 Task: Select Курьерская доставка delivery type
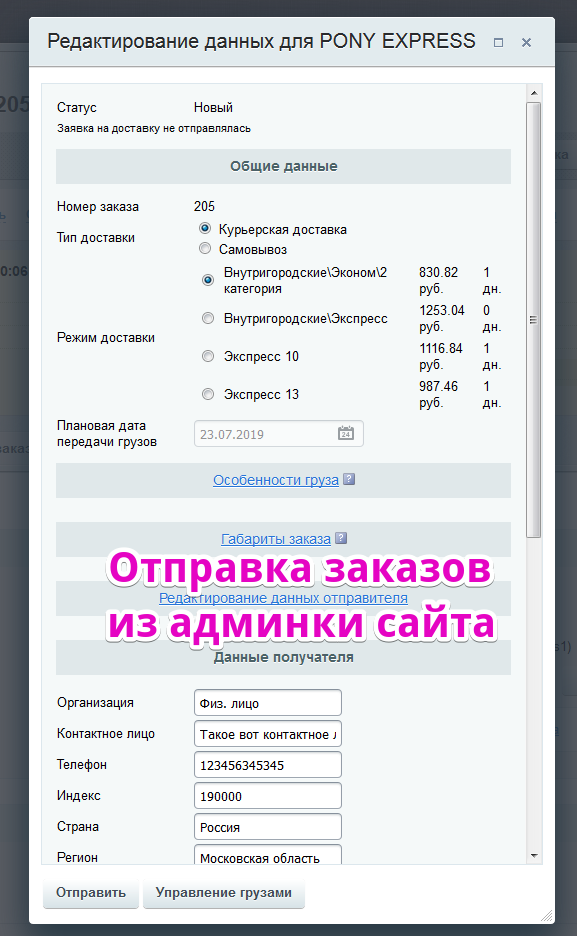[205, 228]
